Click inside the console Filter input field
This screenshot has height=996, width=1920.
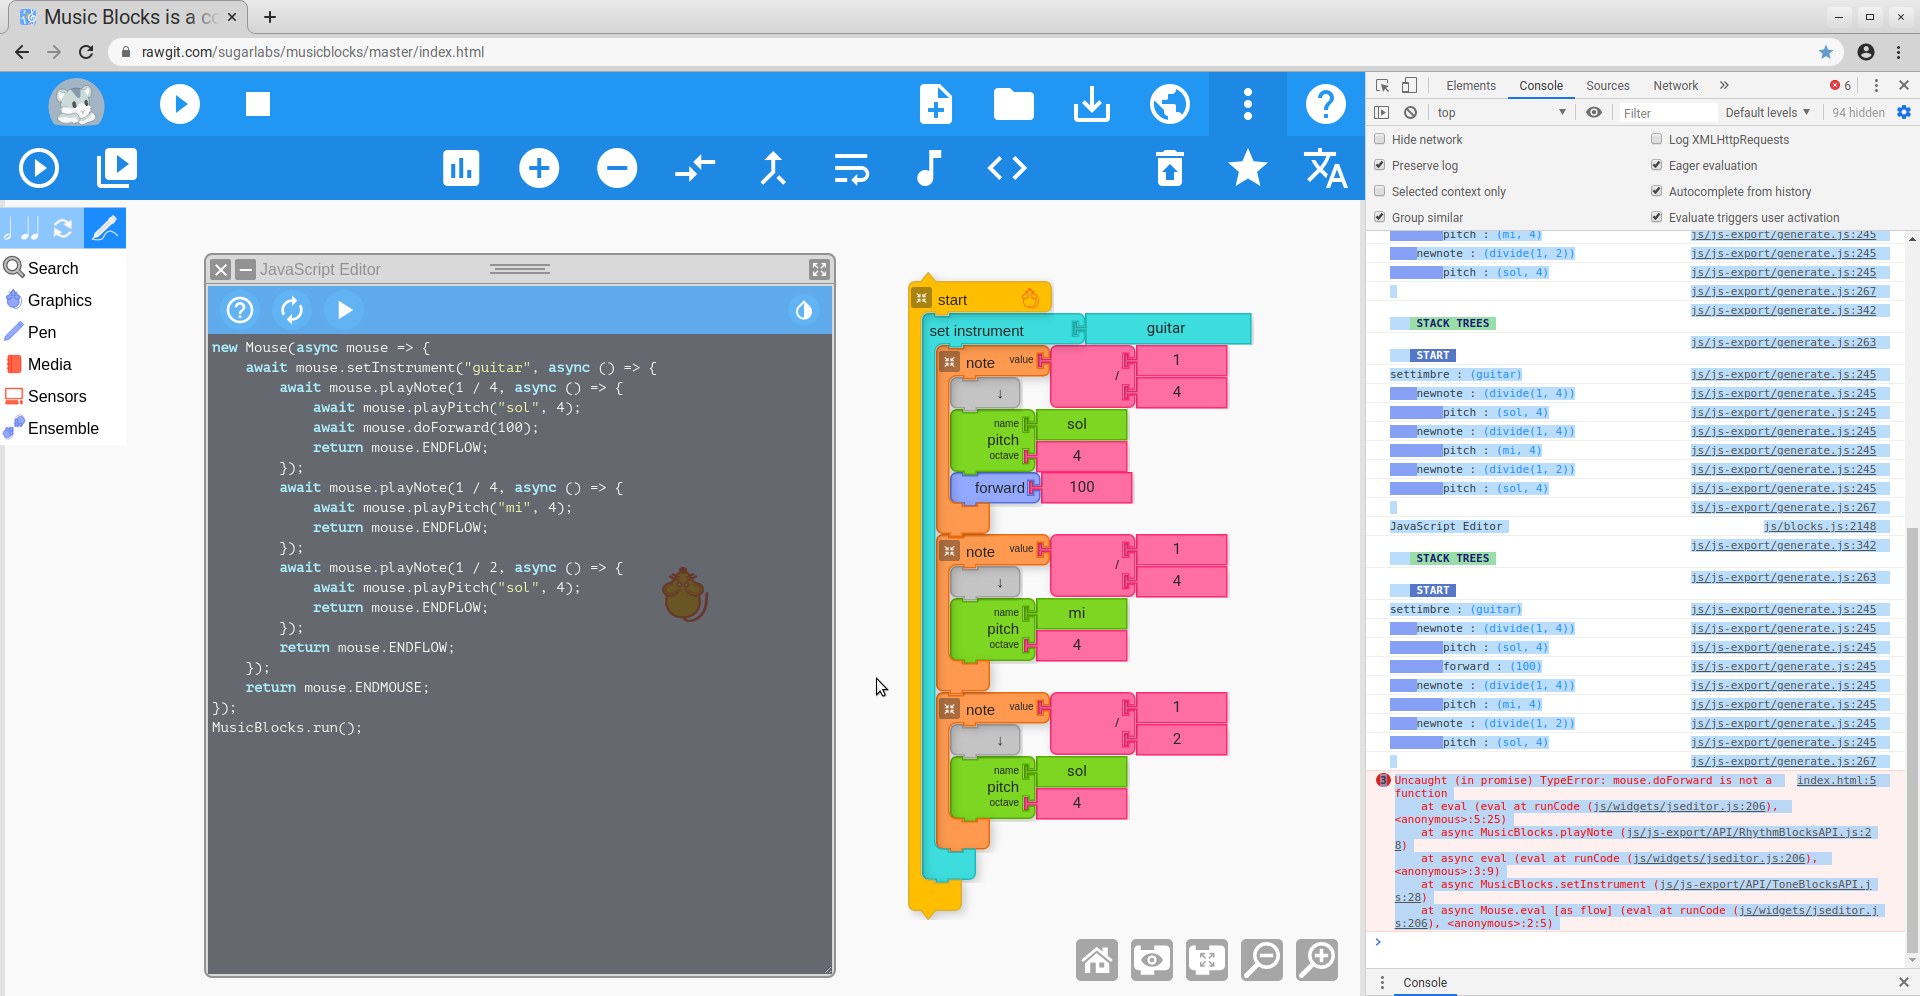pyautogui.click(x=1665, y=112)
